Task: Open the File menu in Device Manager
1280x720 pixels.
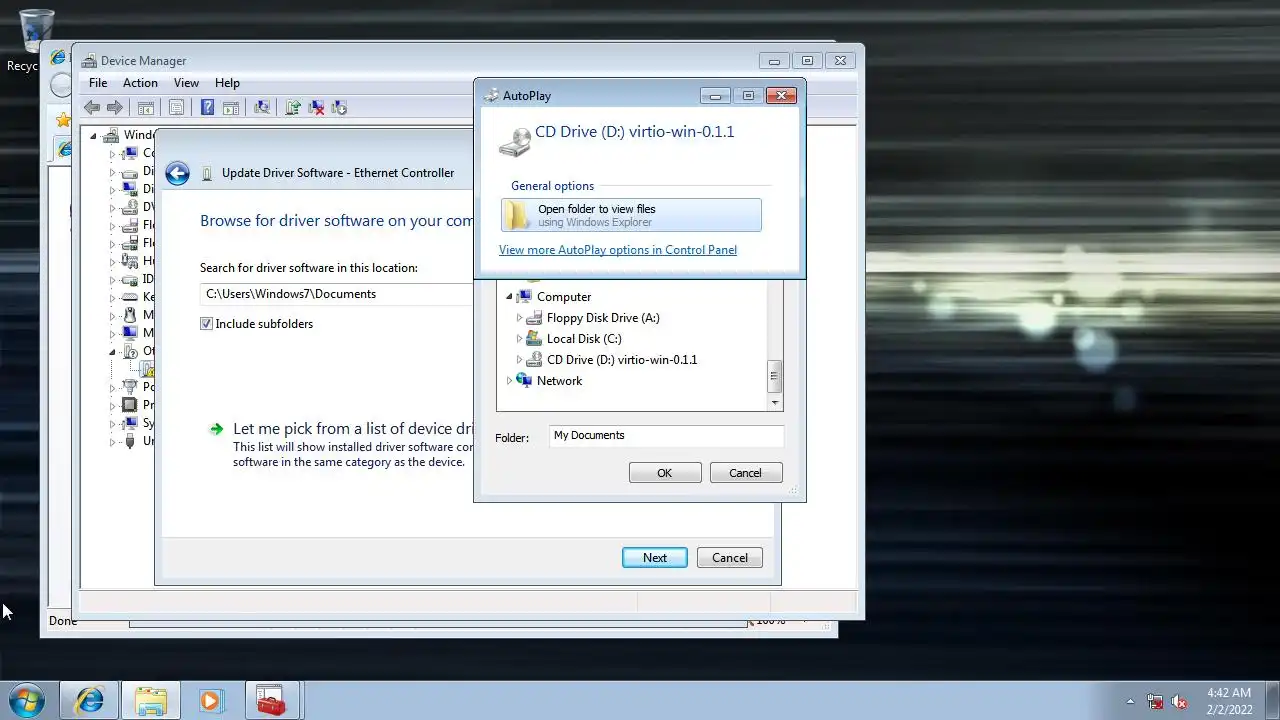Action: pyautogui.click(x=98, y=83)
